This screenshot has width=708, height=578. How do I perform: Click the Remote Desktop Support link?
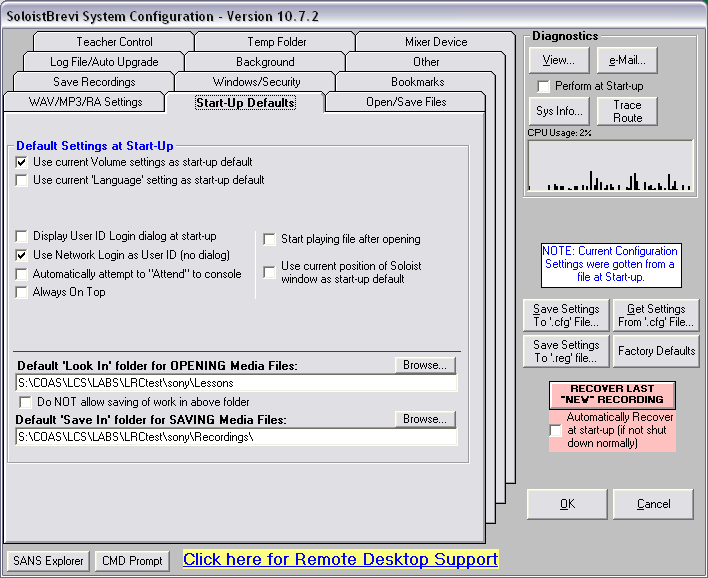point(340,559)
